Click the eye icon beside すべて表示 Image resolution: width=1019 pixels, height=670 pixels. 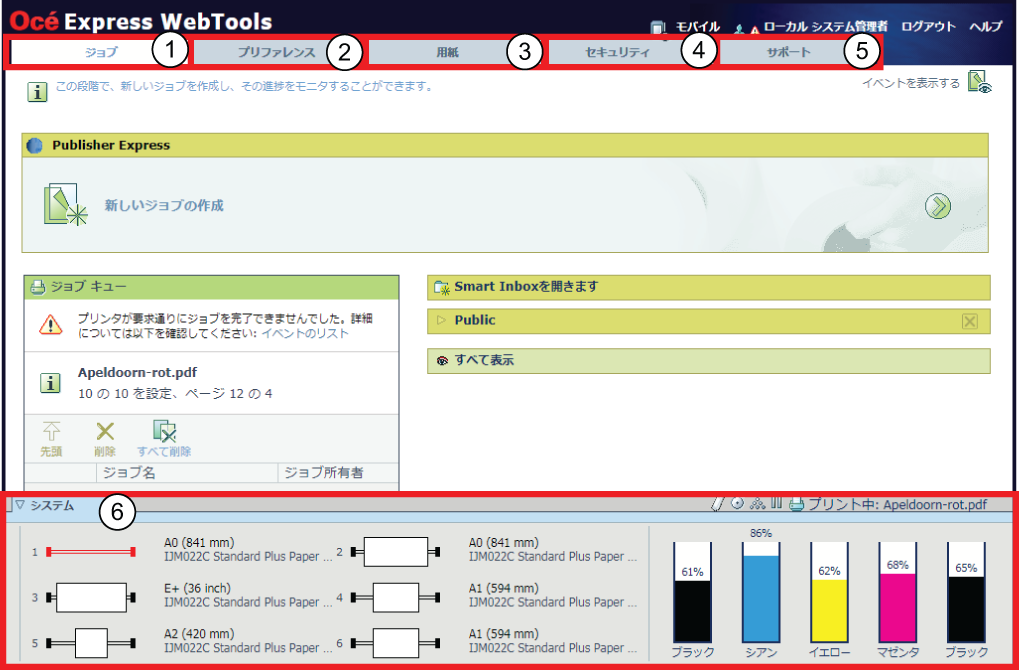[443, 361]
